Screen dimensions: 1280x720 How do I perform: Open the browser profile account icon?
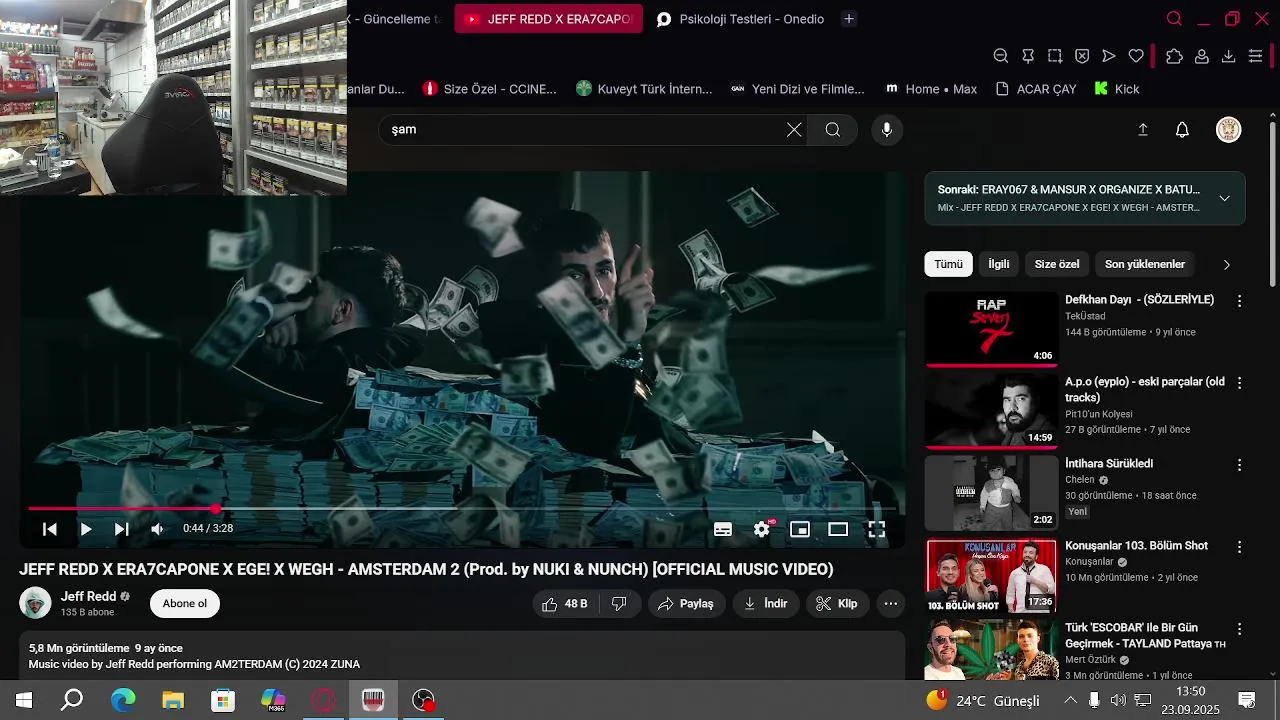pyautogui.click(x=1202, y=56)
